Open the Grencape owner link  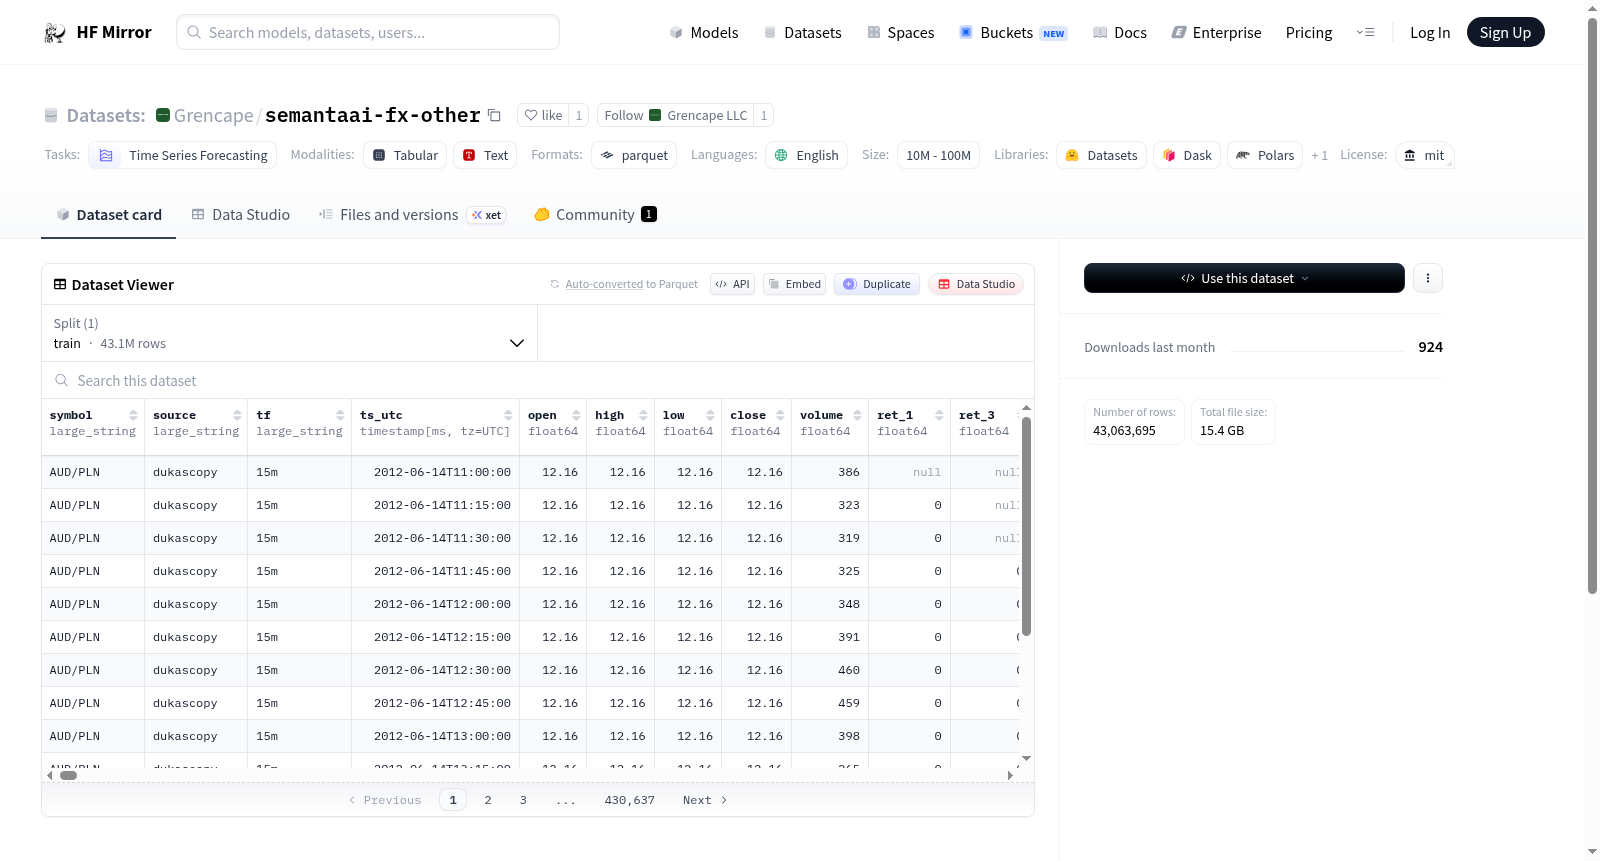click(x=213, y=115)
